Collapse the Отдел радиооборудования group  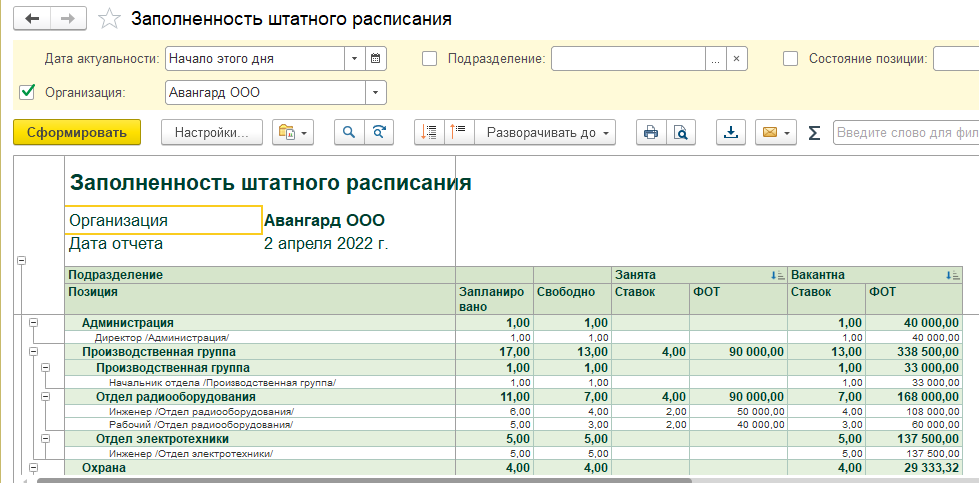pyautogui.click(x=45, y=397)
